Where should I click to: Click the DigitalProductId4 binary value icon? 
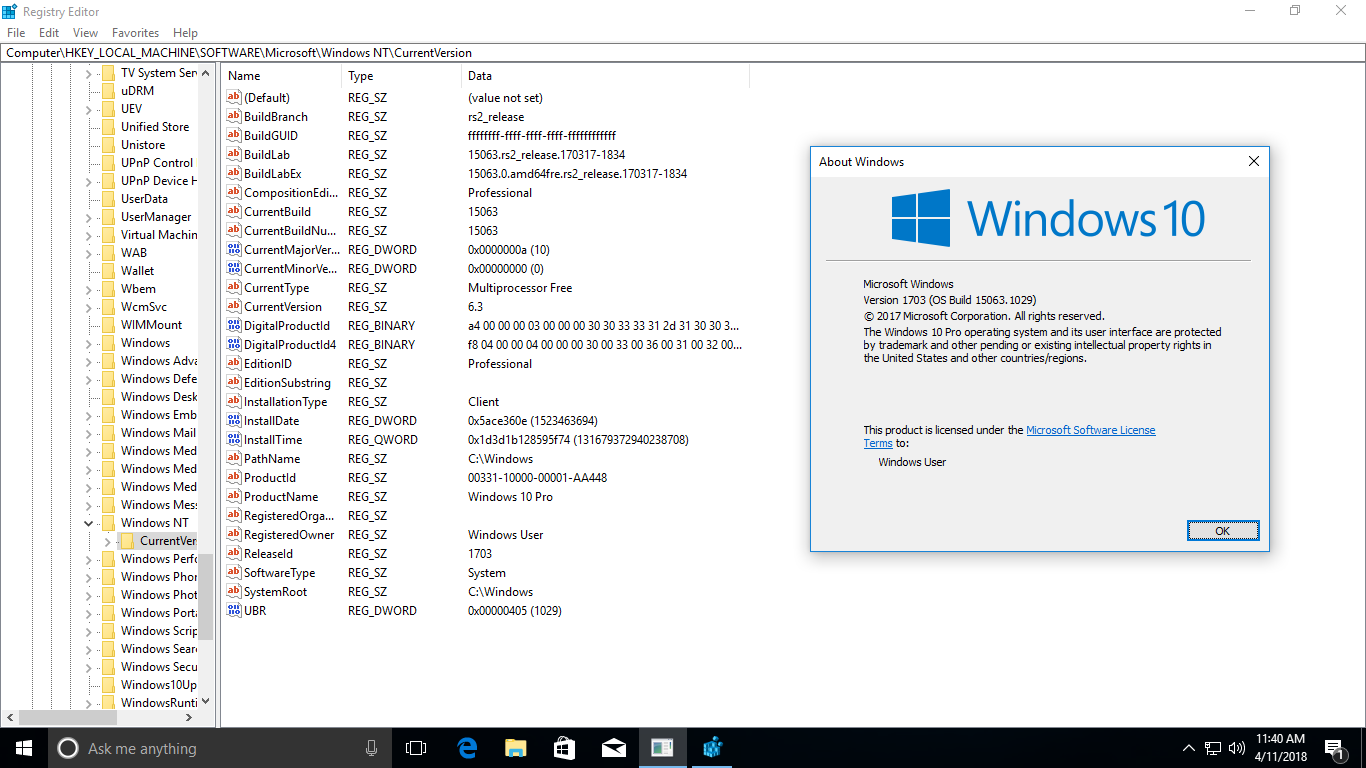click(x=234, y=345)
